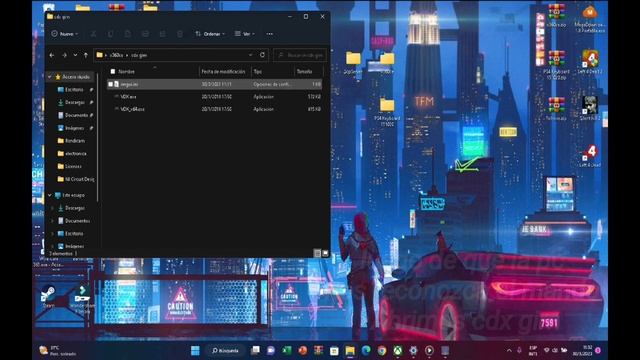This screenshot has height=360, width=640.
Task: Refresh the current folder view
Action: click(262, 55)
